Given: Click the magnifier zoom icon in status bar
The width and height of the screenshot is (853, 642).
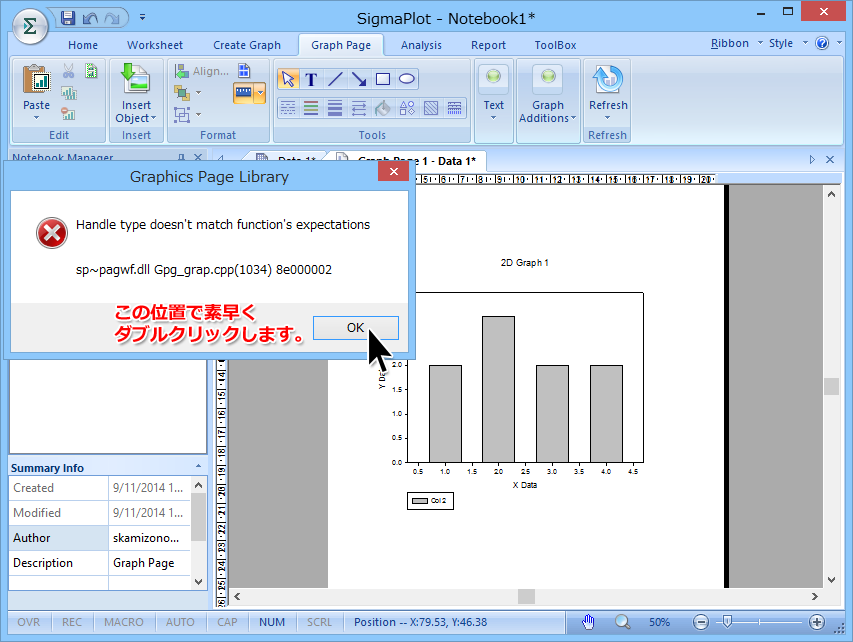Looking at the screenshot, I should [x=622, y=622].
